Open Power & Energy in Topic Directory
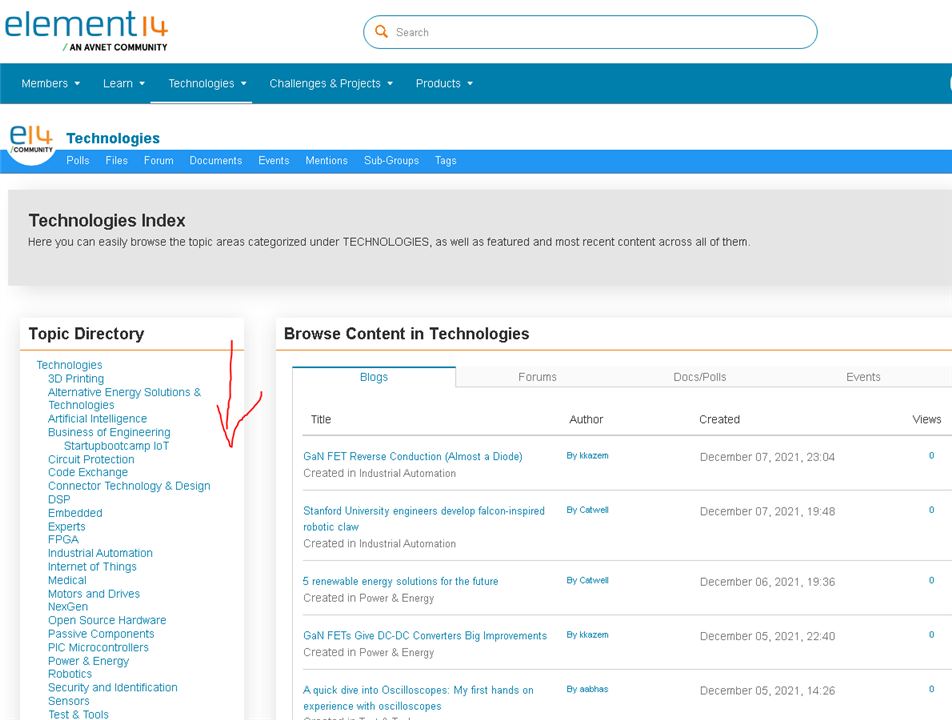The image size is (952, 720). click(89, 661)
